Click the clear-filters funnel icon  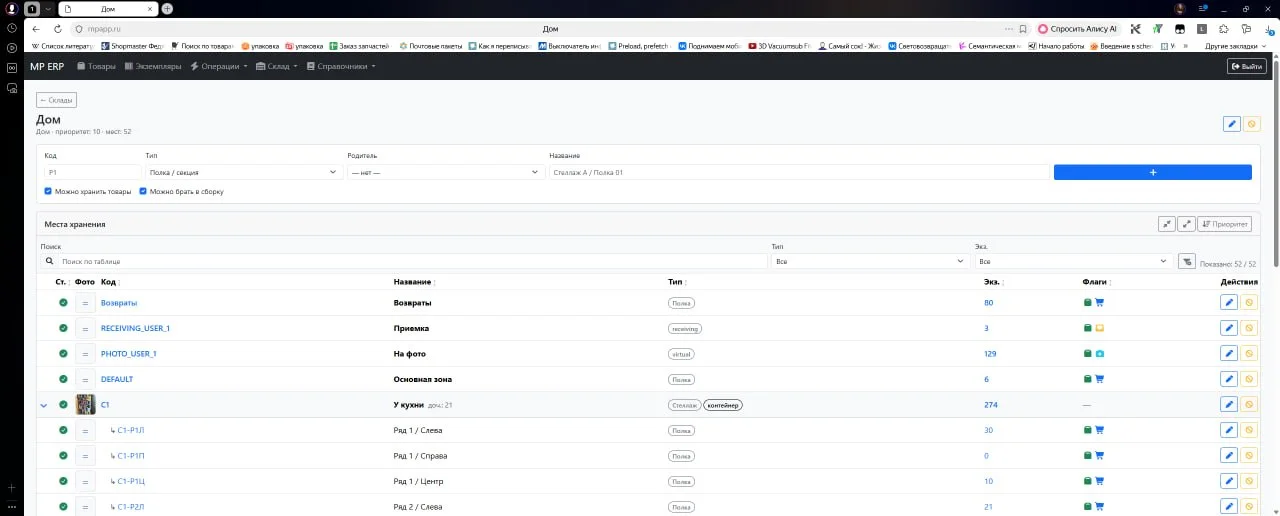[x=1186, y=261]
